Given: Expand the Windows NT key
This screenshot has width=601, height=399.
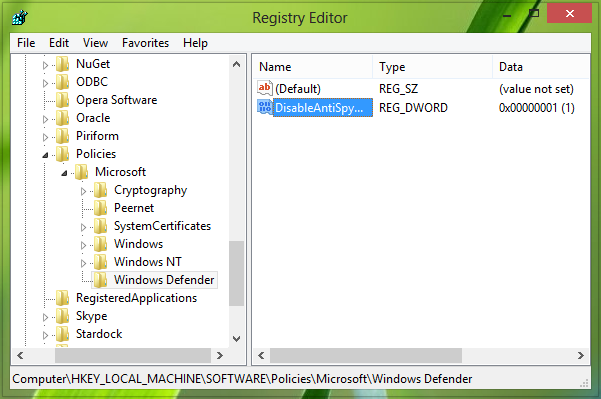Looking at the screenshot, I should click(83, 263).
